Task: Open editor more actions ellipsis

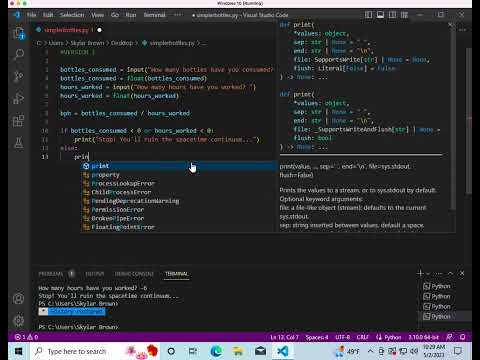Action: 463,30
